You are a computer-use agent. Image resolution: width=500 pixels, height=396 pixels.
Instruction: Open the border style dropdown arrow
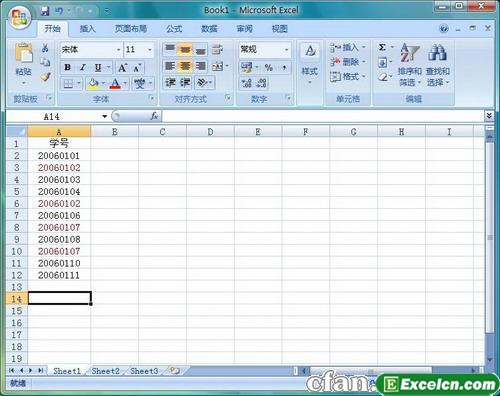(x=79, y=83)
